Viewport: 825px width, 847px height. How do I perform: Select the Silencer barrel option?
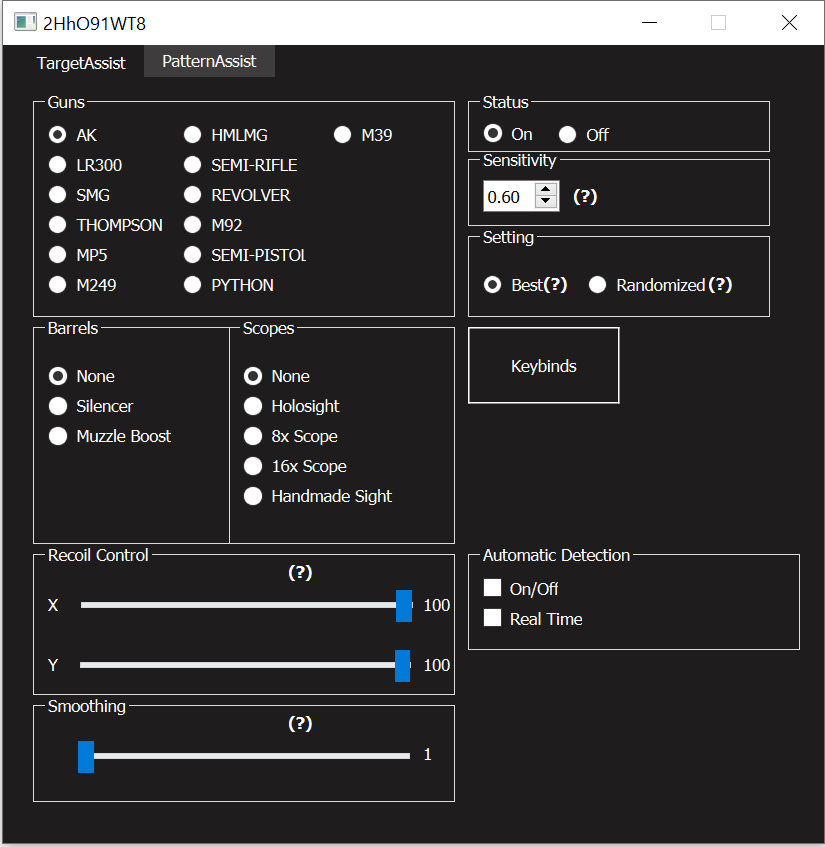tap(58, 406)
